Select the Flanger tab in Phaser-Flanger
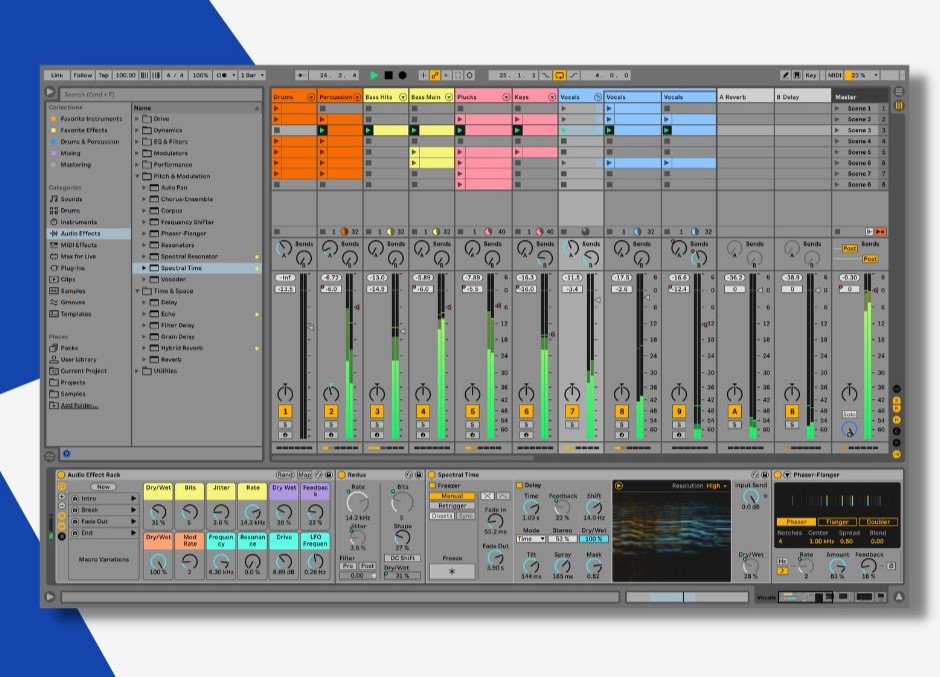The width and height of the screenshot is (940, 677). pyautogui.click(x=837, y=522)
